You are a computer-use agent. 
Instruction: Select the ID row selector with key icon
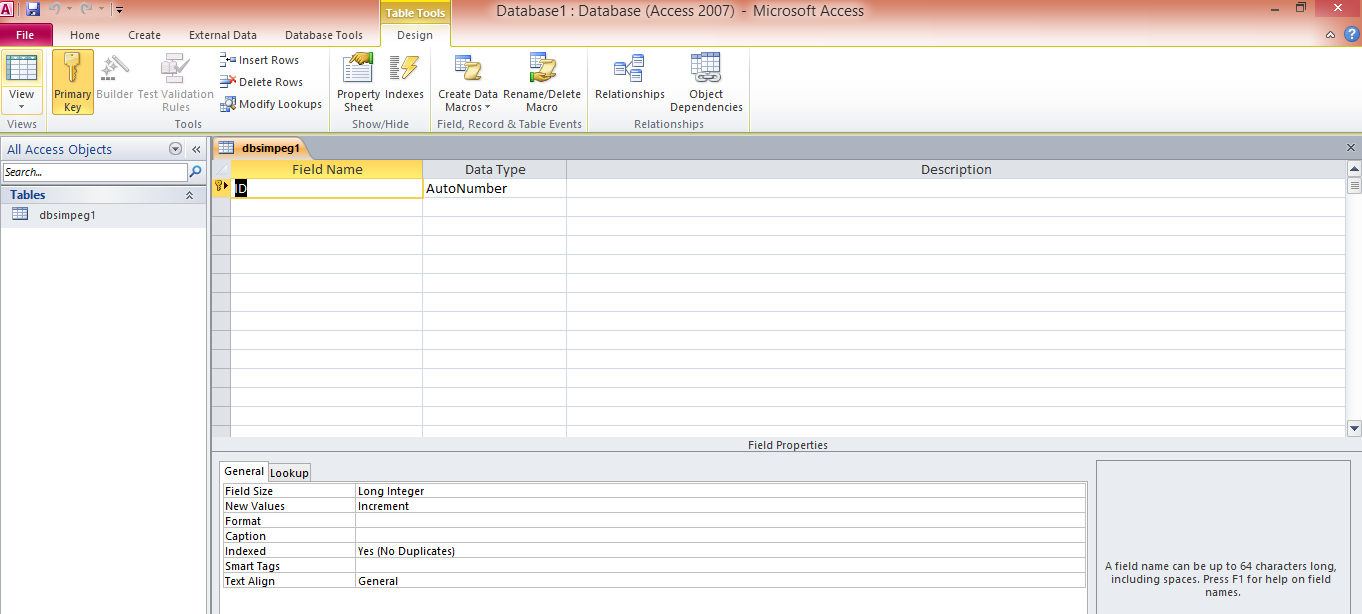pyautogui.click(x=221, y=188)
